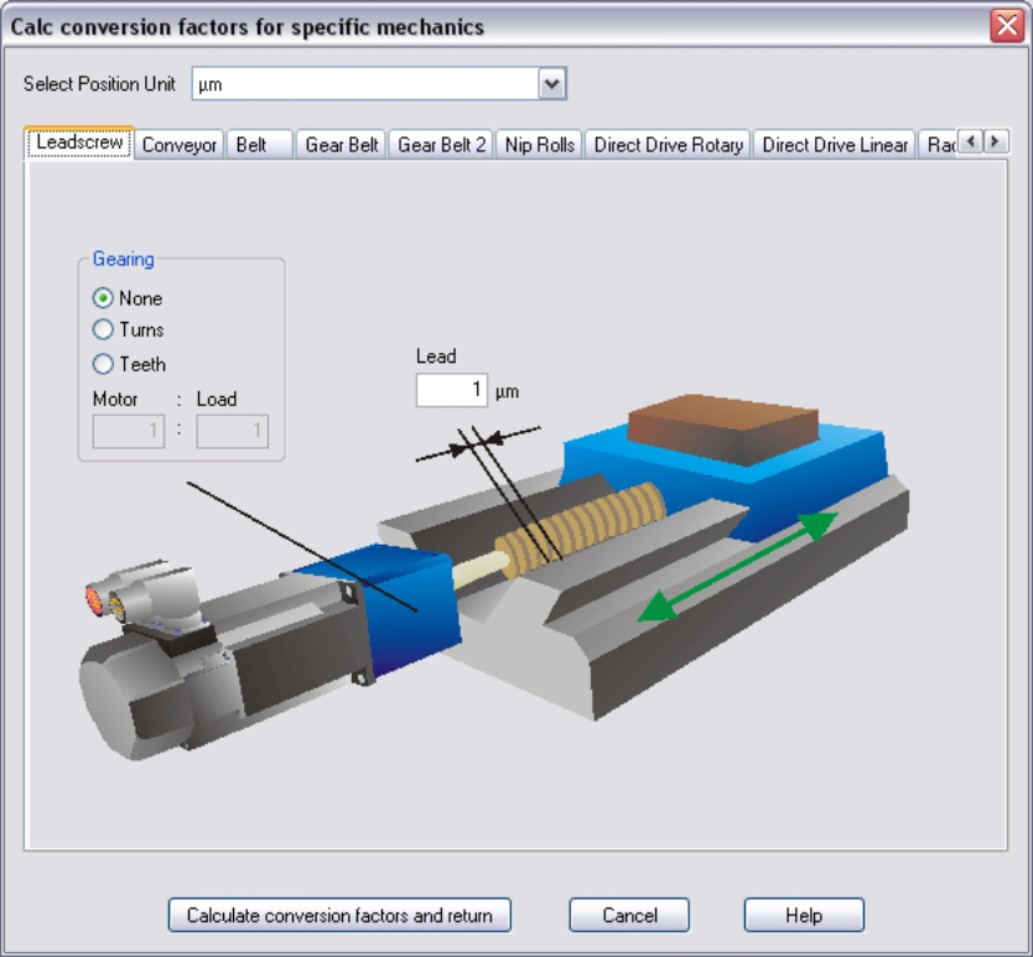Select the Teeth gearing option
Image resolution: width=1033 pixels, height=957 pixels.
[103, 364]
